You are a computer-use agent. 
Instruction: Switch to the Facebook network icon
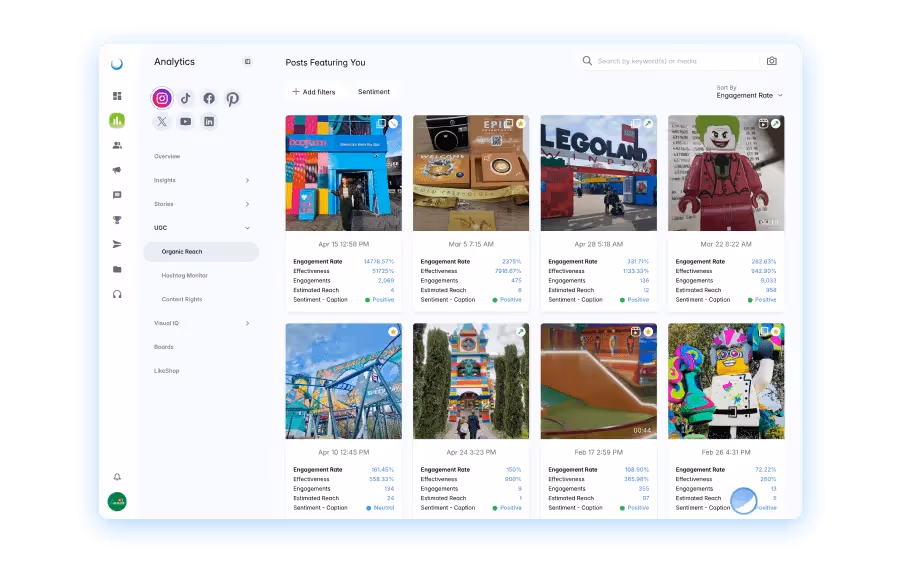(x=209, y=98)
